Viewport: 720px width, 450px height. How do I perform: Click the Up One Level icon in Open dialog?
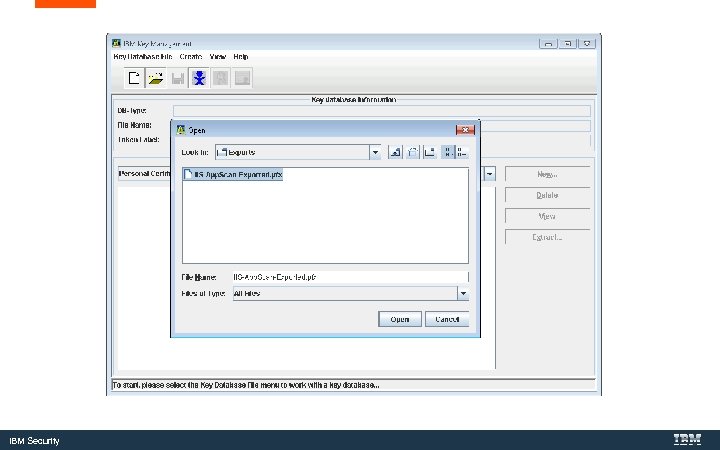tap(395, 152)
